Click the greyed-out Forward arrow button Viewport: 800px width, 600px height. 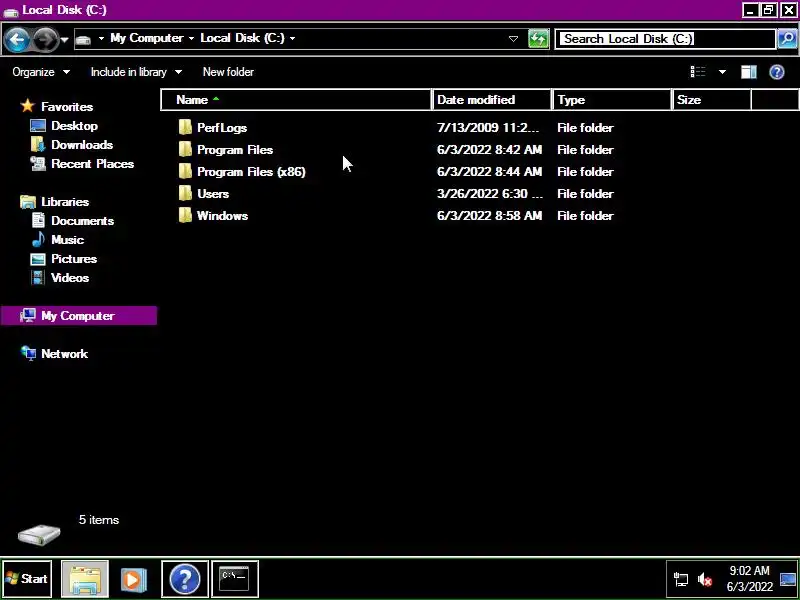coord(46,39)
